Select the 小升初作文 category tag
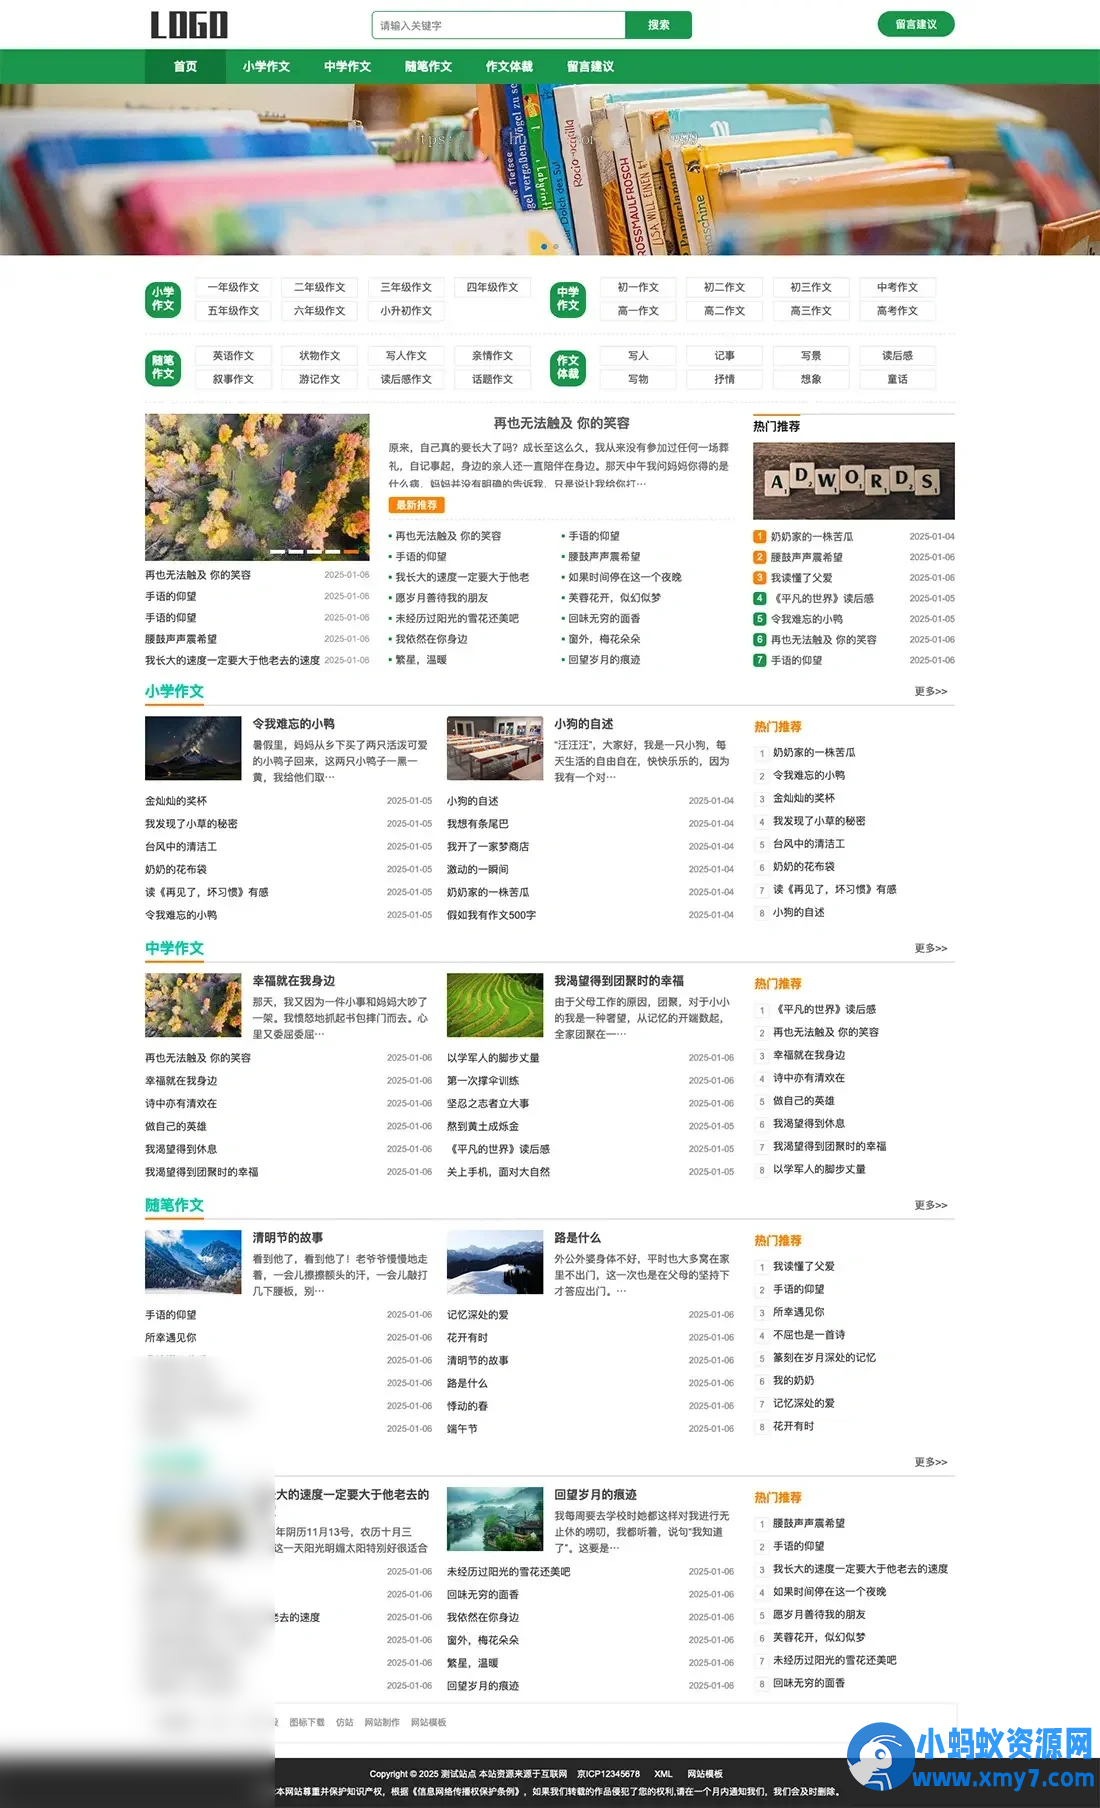Image resolution: width=1100 pixels, height=1808 pixels. point(406,311)
